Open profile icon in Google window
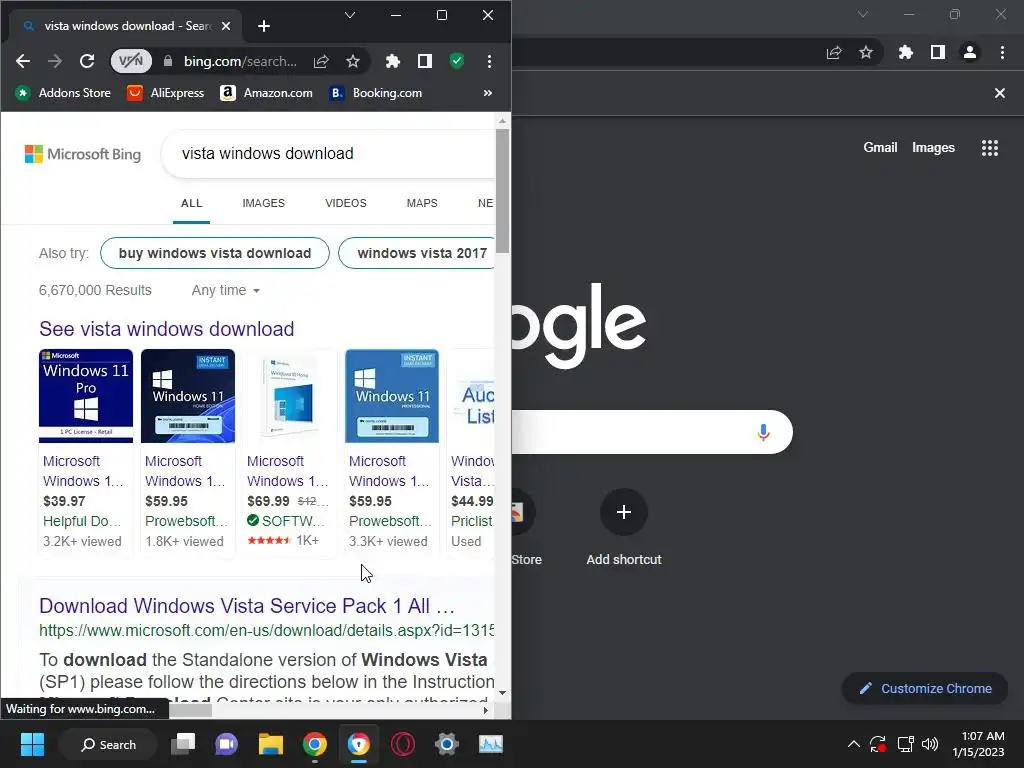 click(x=970, y=52)
